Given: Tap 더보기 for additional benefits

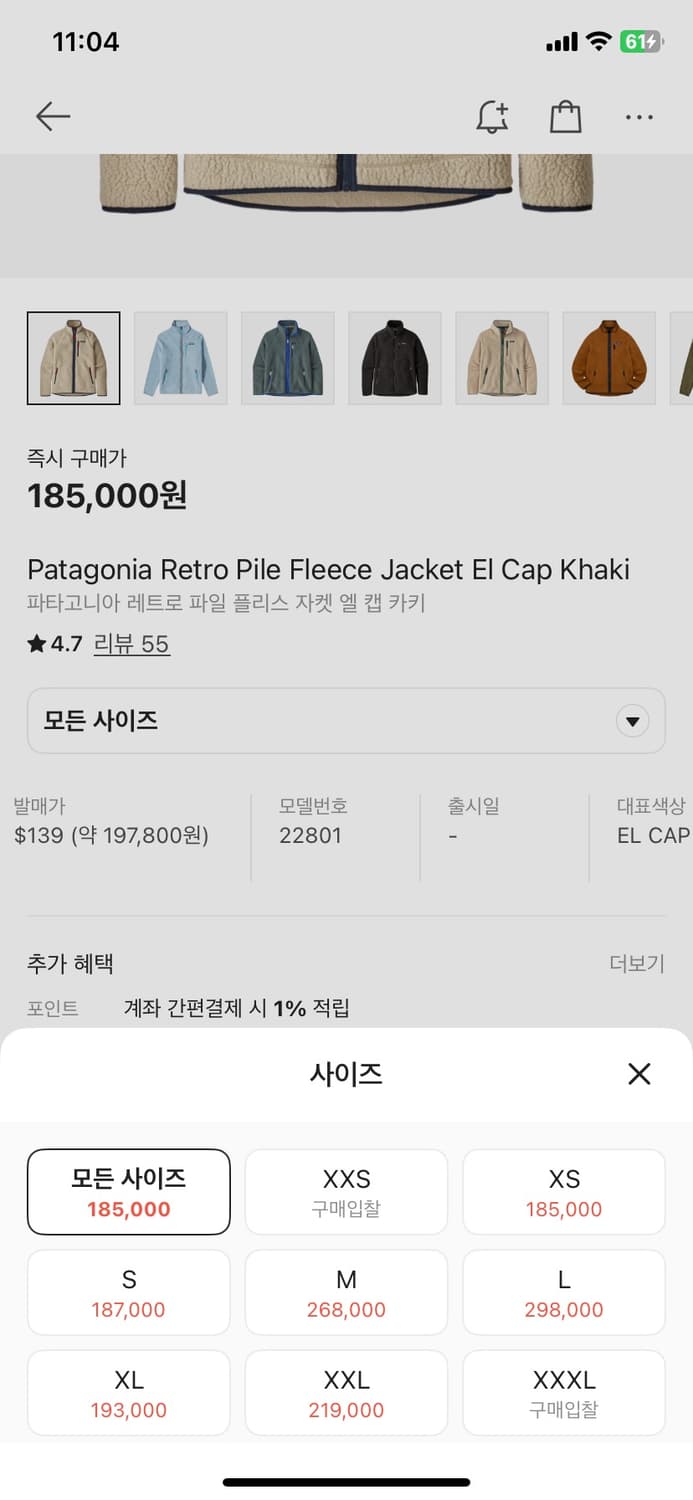Looking at the screenshot, I should (637, 964).
